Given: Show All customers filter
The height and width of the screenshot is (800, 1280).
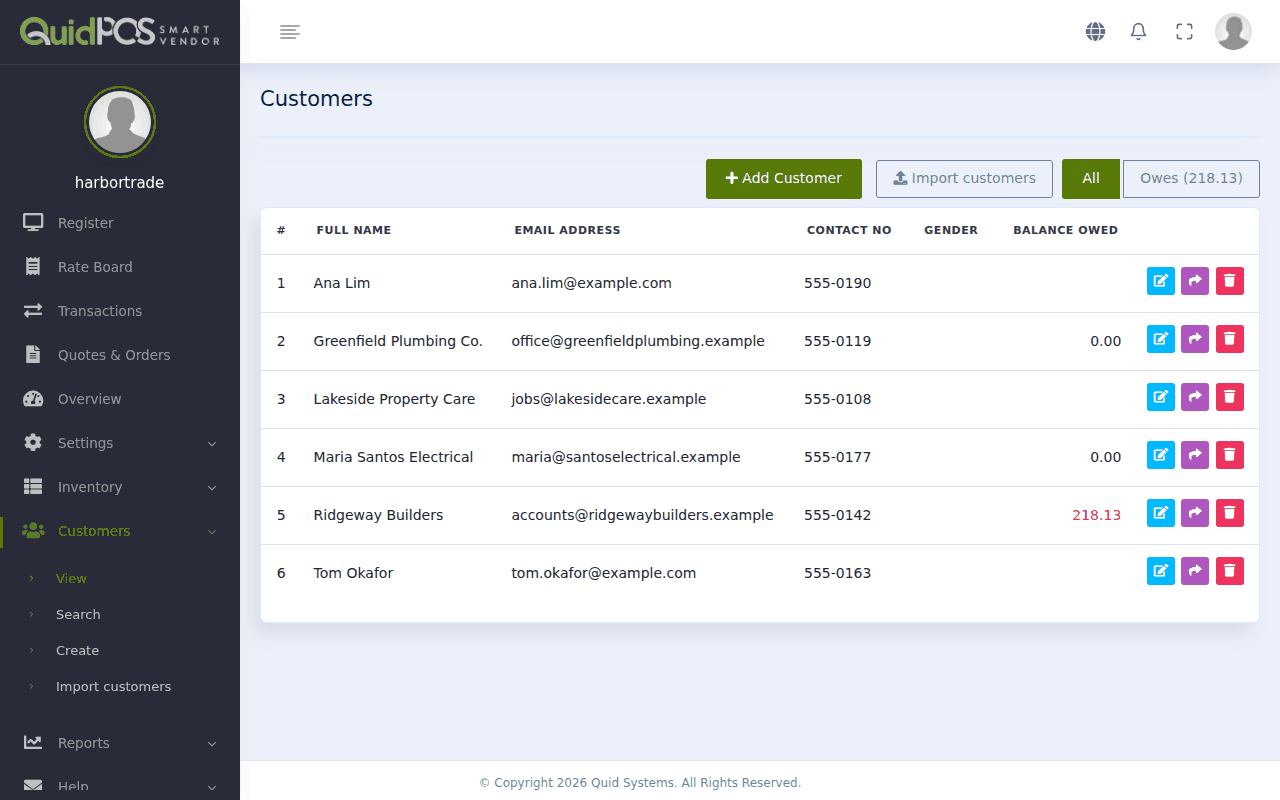Looking at the screenshot, I should tap(1091, 178).
